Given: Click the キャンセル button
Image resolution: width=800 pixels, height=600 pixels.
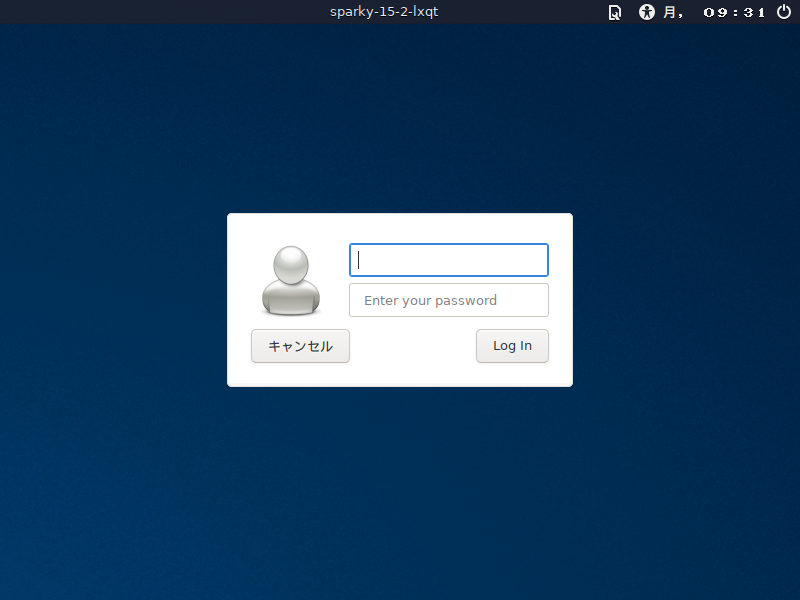Looking at the screenshot, I should click(x=300, y=346).
